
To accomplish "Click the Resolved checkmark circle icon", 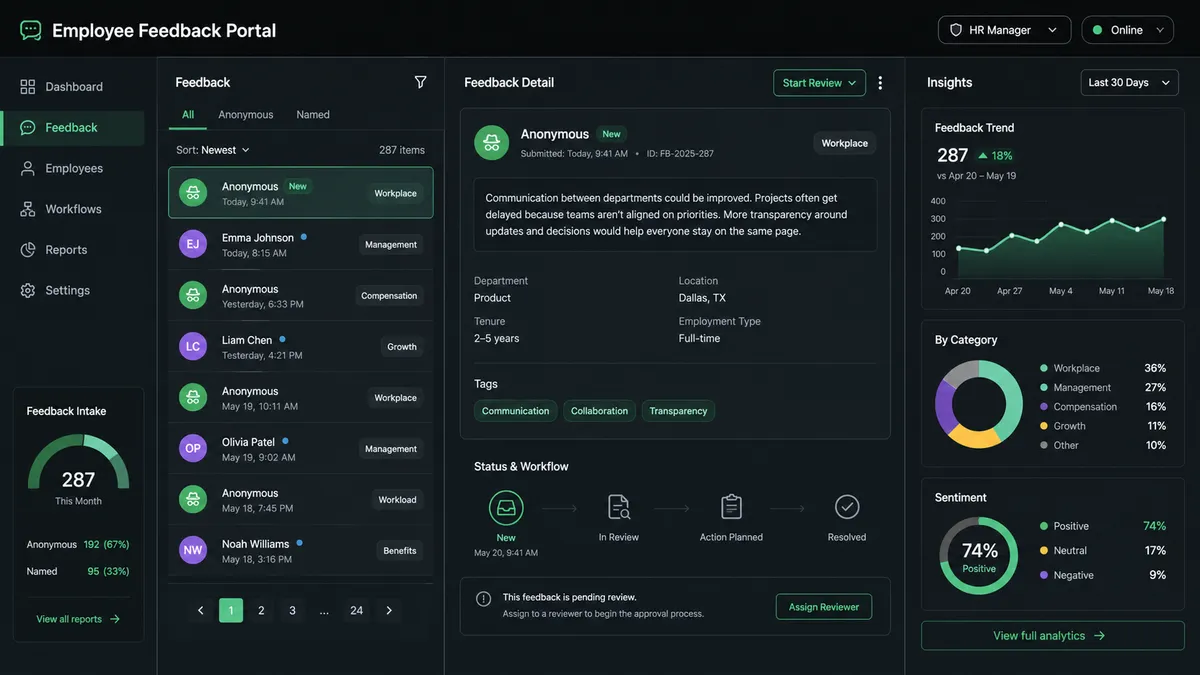I will (x=847, y=507).
